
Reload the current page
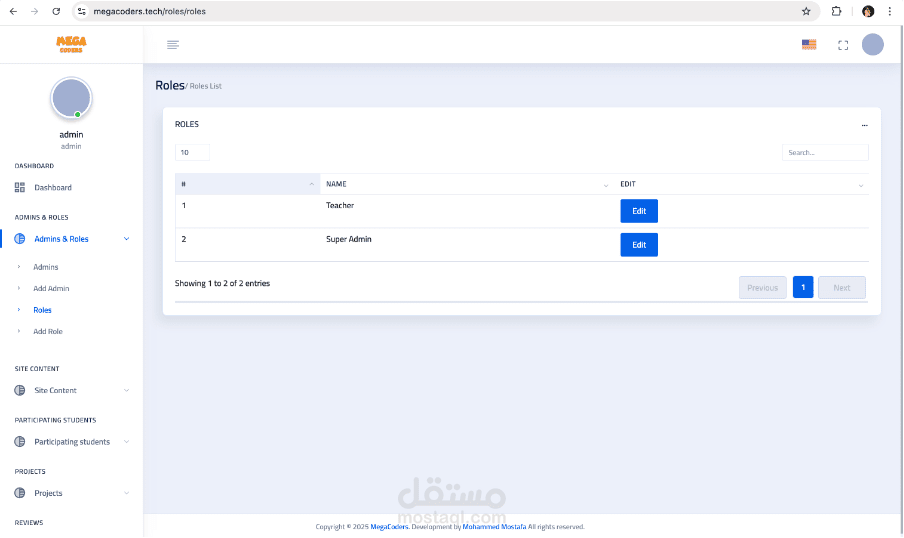(56, 12)
